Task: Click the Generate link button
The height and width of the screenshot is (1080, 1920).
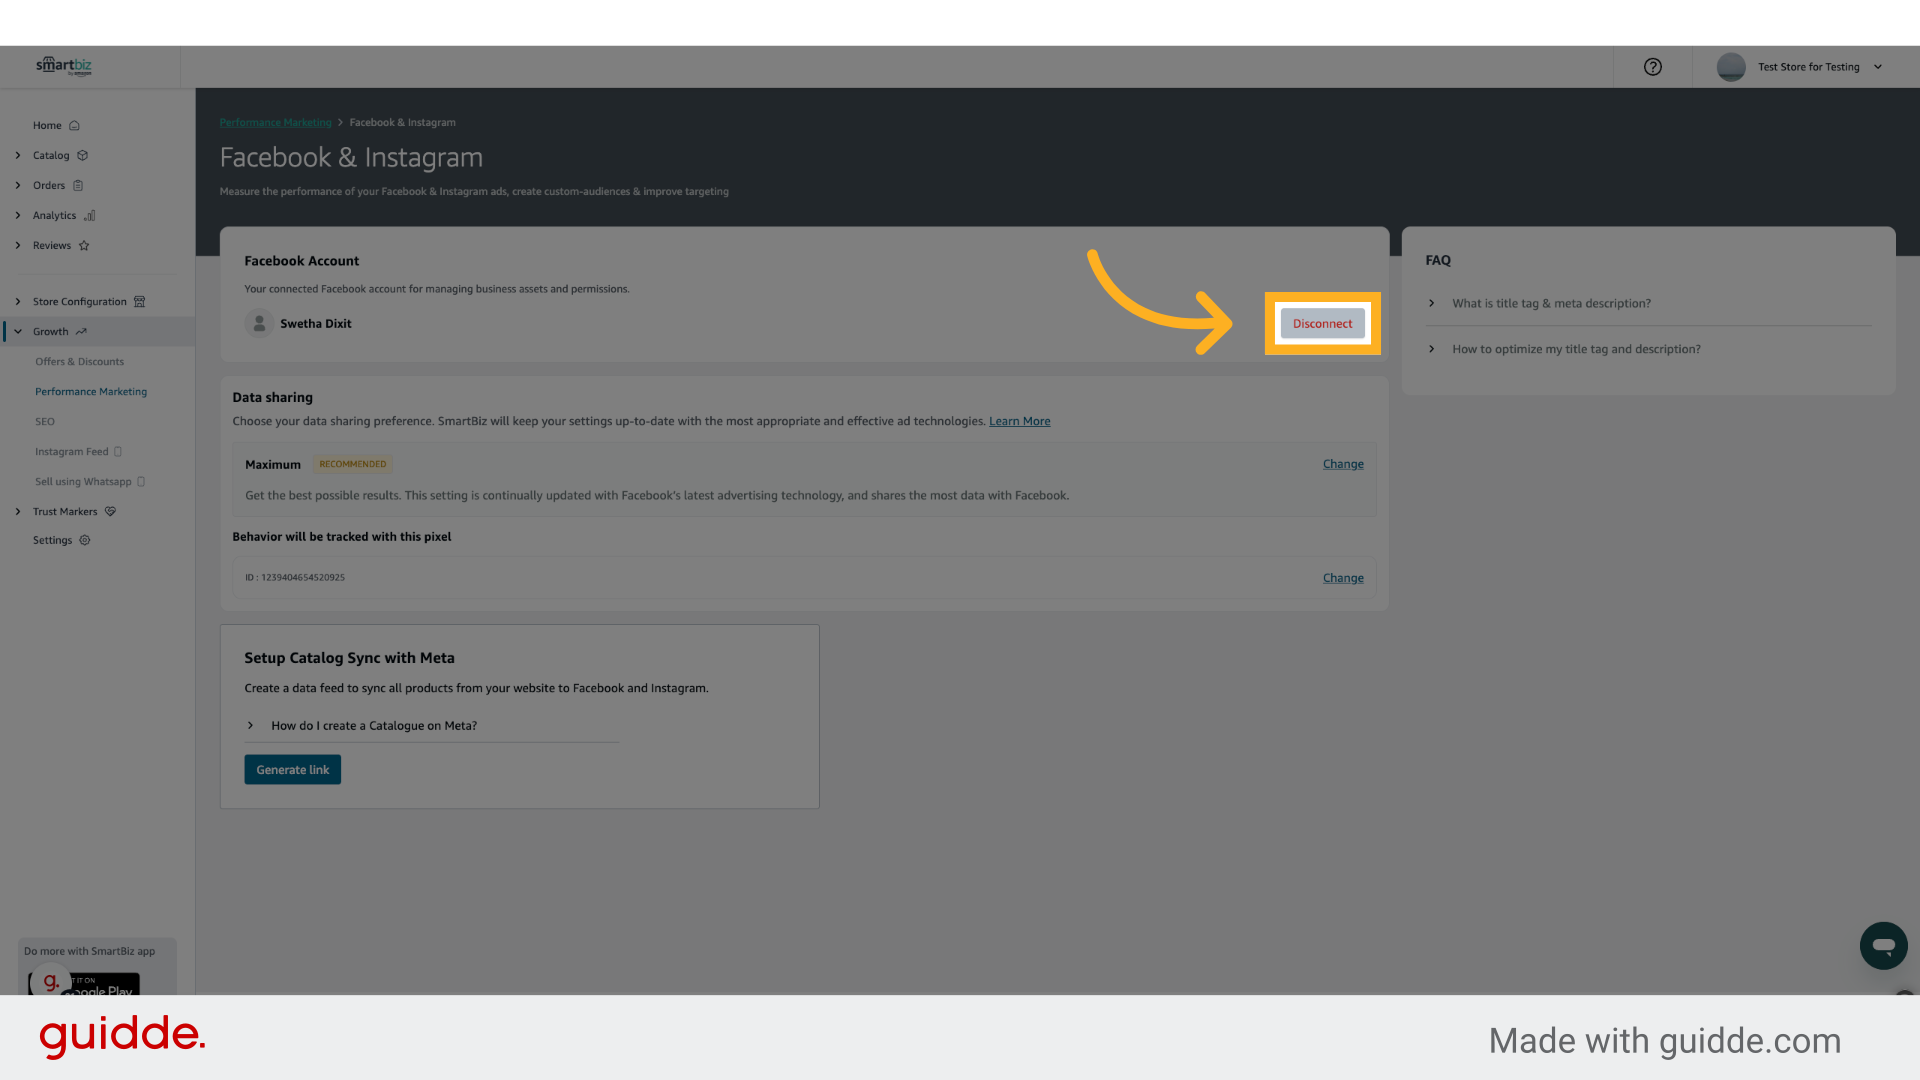Action: click(292, 770)
